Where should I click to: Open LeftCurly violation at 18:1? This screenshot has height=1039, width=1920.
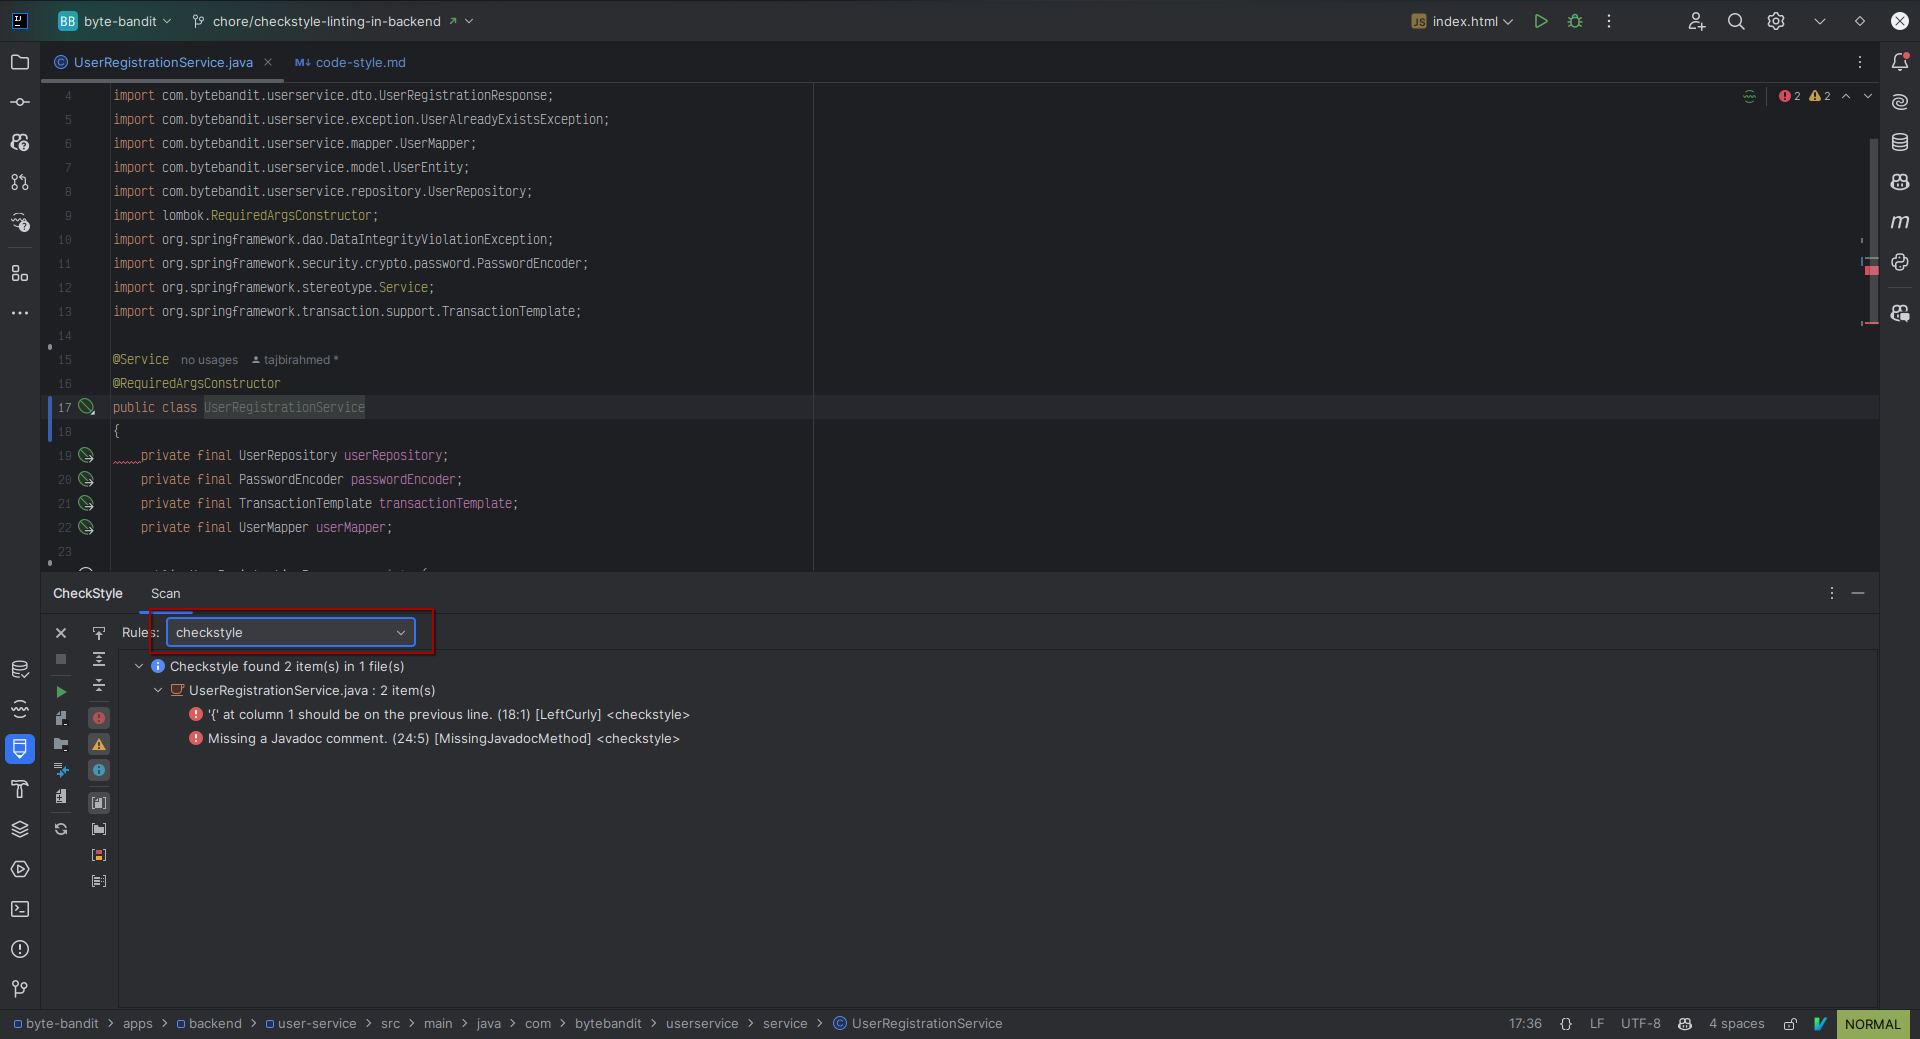tap(439, 714)
